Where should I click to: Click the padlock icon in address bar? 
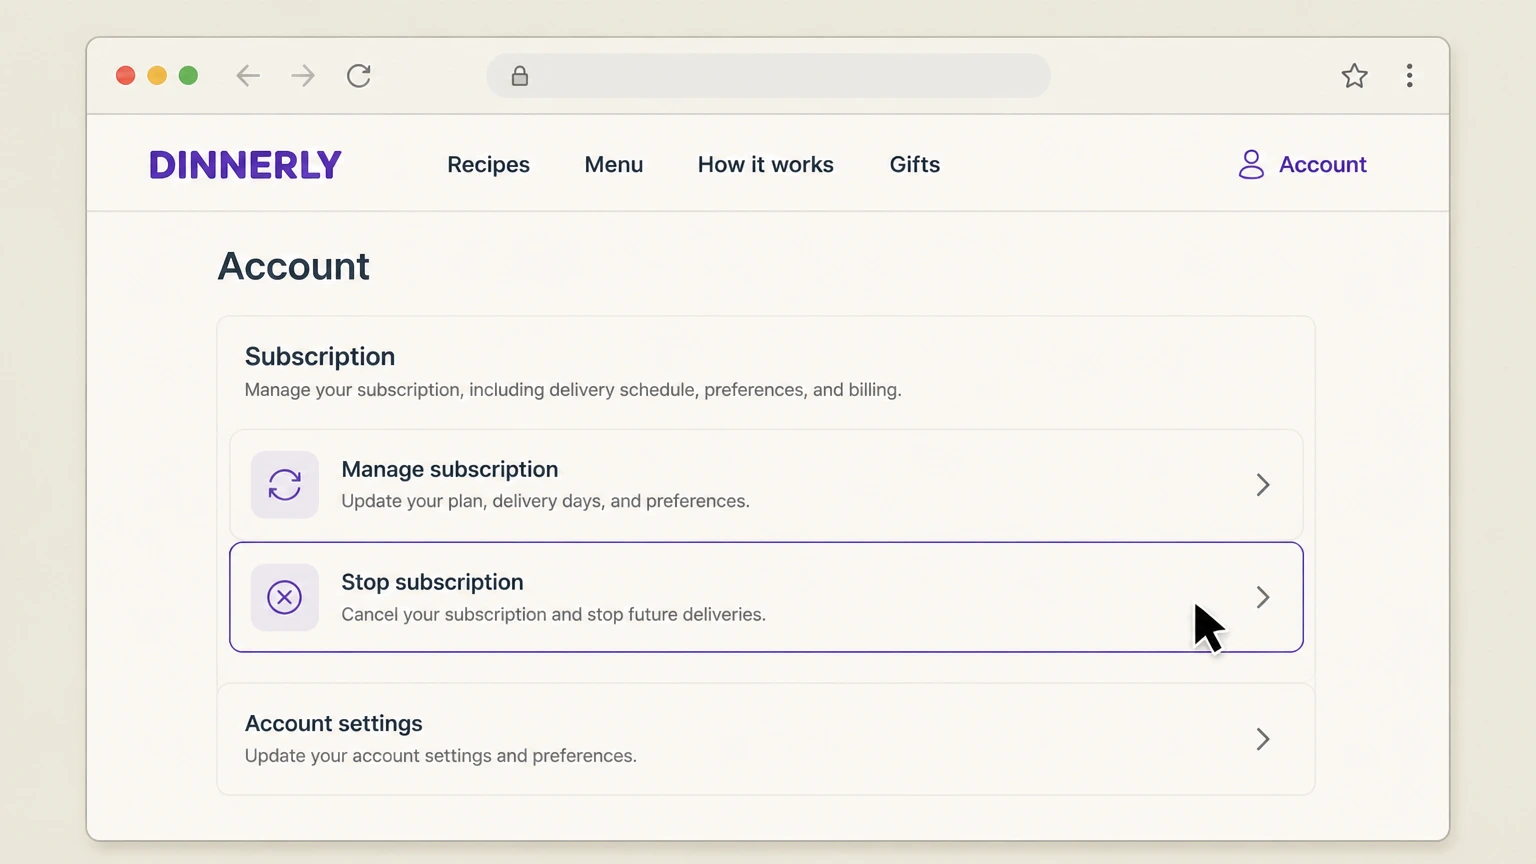click(x=520, y=76)
